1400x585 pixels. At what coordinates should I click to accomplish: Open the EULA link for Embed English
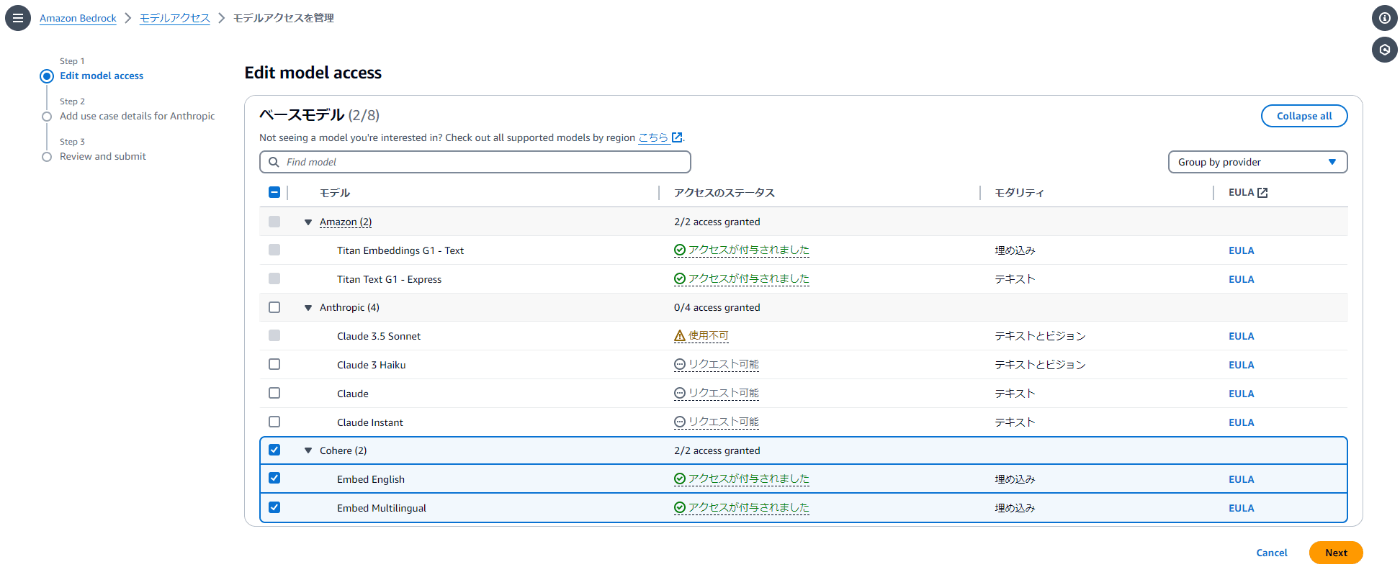1241,480
